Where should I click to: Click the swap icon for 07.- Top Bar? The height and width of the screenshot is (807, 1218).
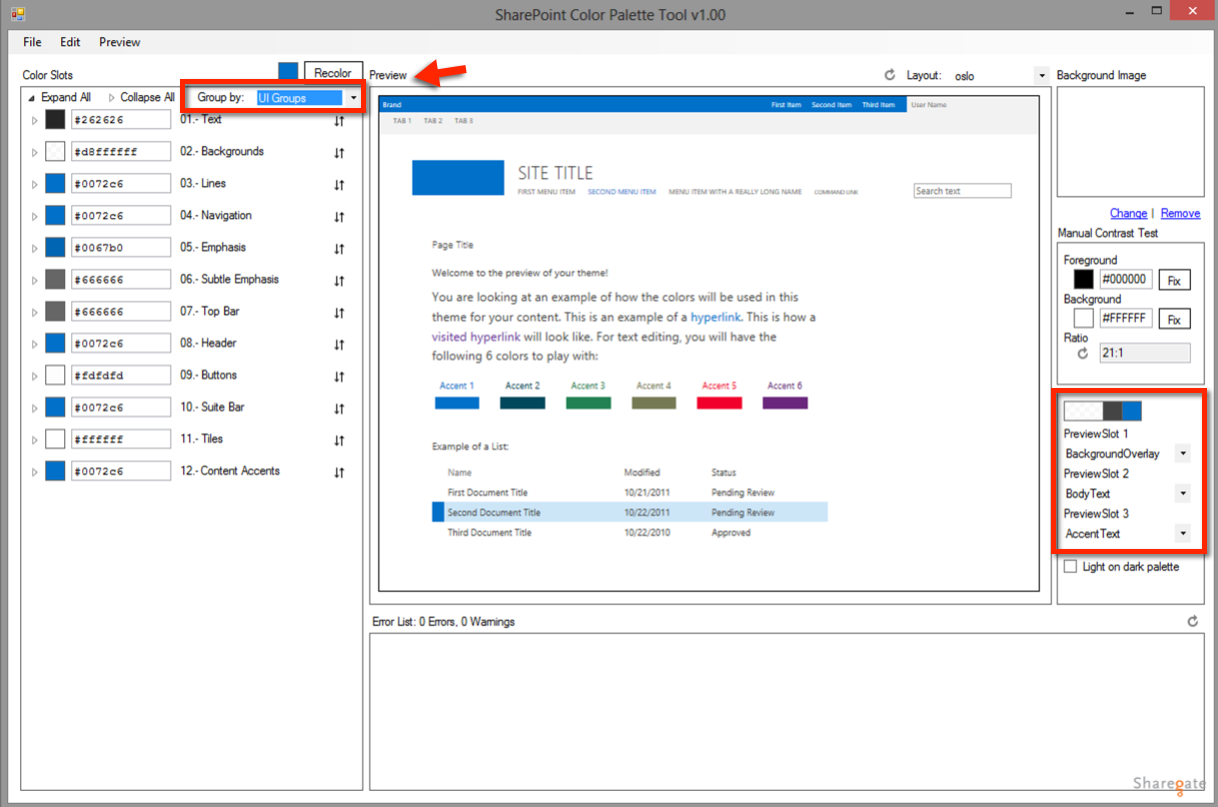(339, 313)
